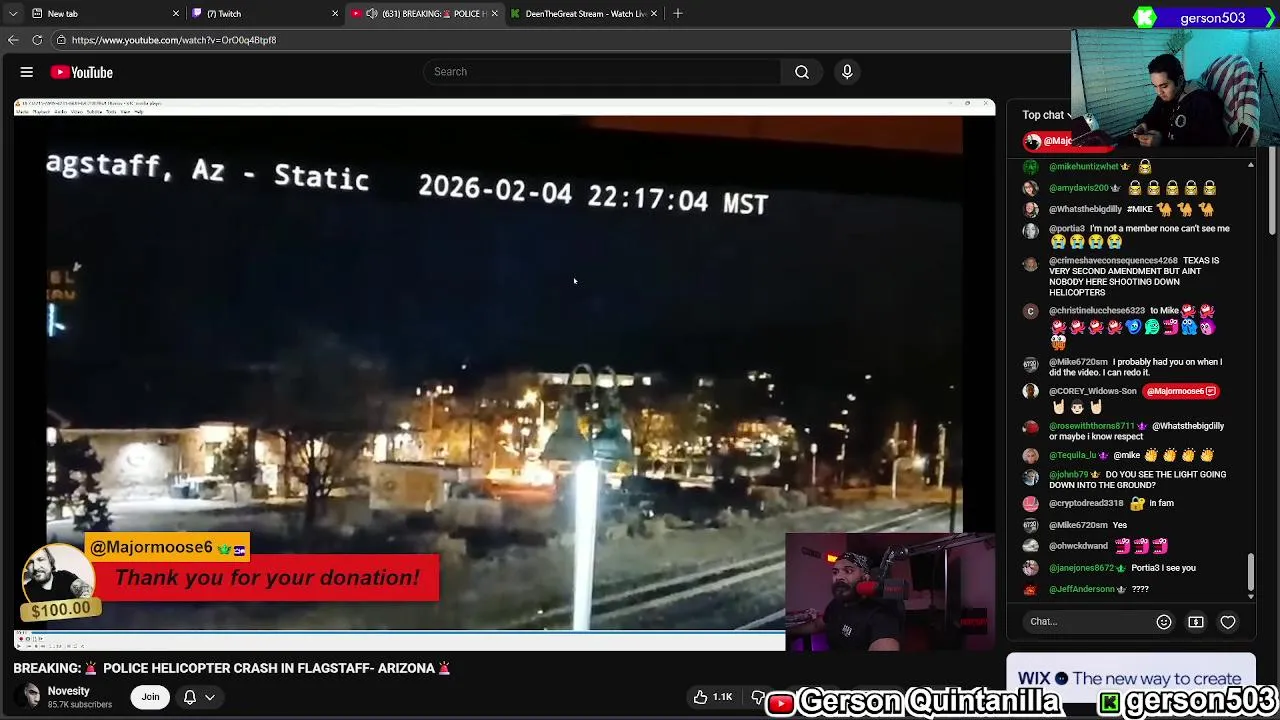View site info lock icon in address bar
The height and width of the screenshot is (720, 1280).
[x=61, y=40]
